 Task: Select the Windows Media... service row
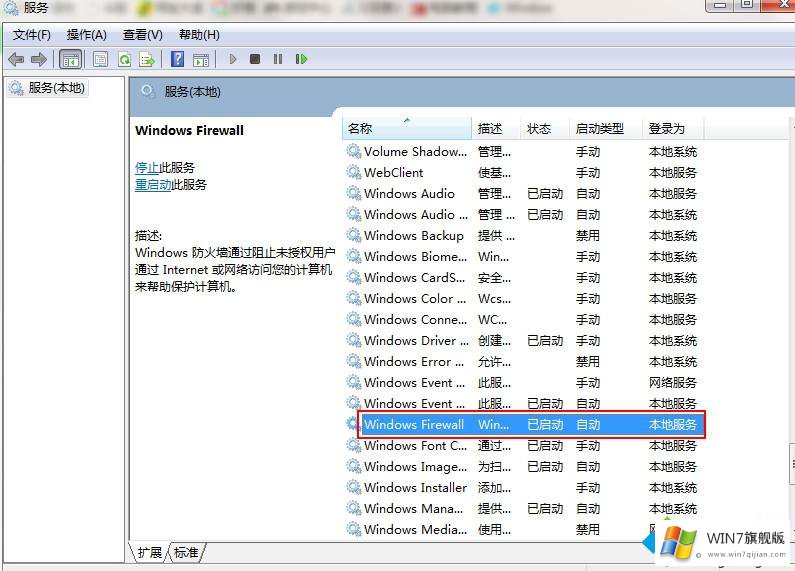523,529
